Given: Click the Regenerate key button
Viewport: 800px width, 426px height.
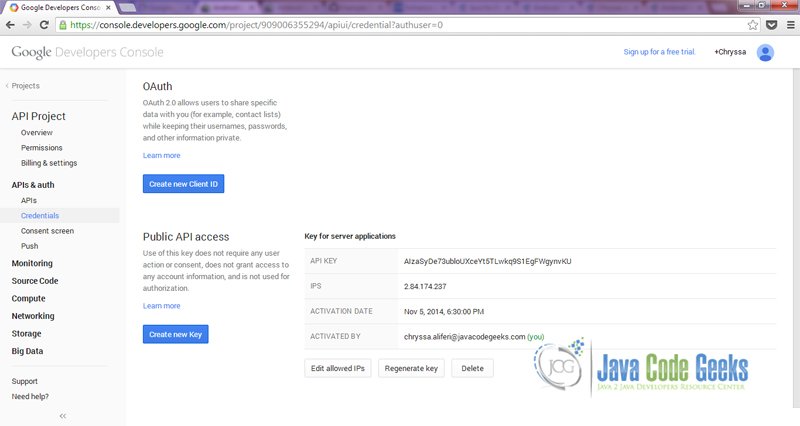Looking at the screenshot, I should [411, 368].
